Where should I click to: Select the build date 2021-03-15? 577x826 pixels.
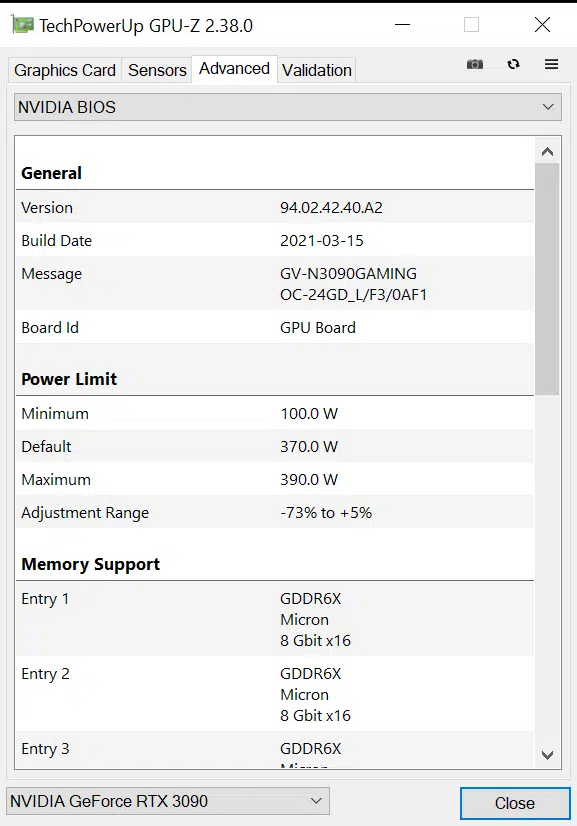tap(321, 241)
